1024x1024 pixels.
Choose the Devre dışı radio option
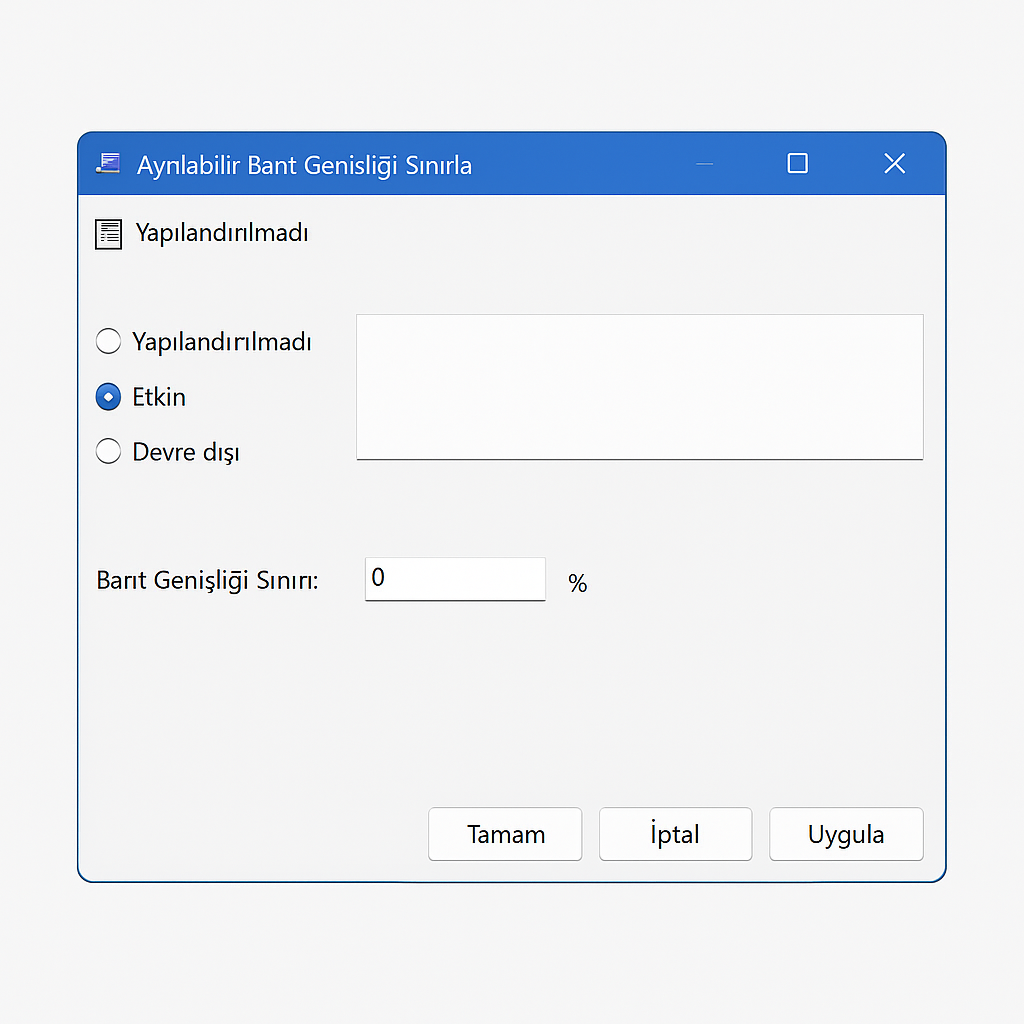tap(108, 452)
